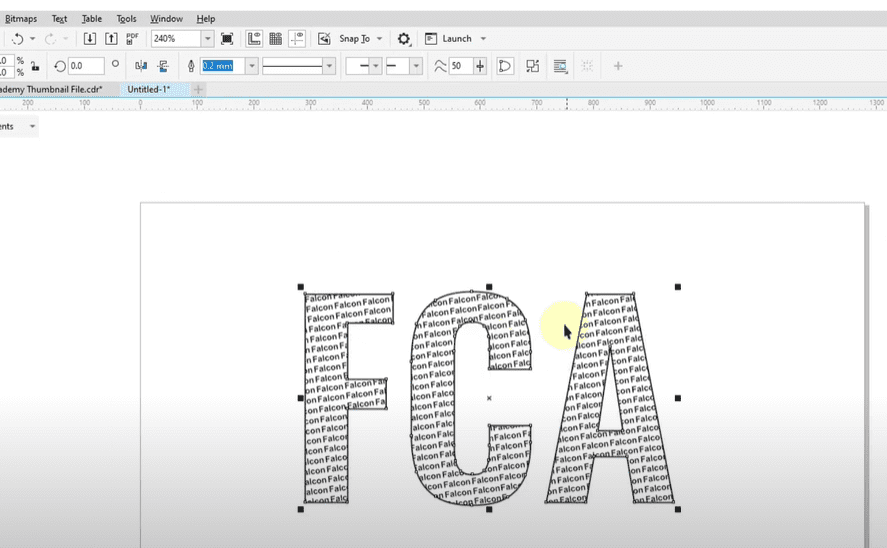Click the Export icon in toolbar
Image resolution: width=887 pixels, height=548 pixels.
111,39
